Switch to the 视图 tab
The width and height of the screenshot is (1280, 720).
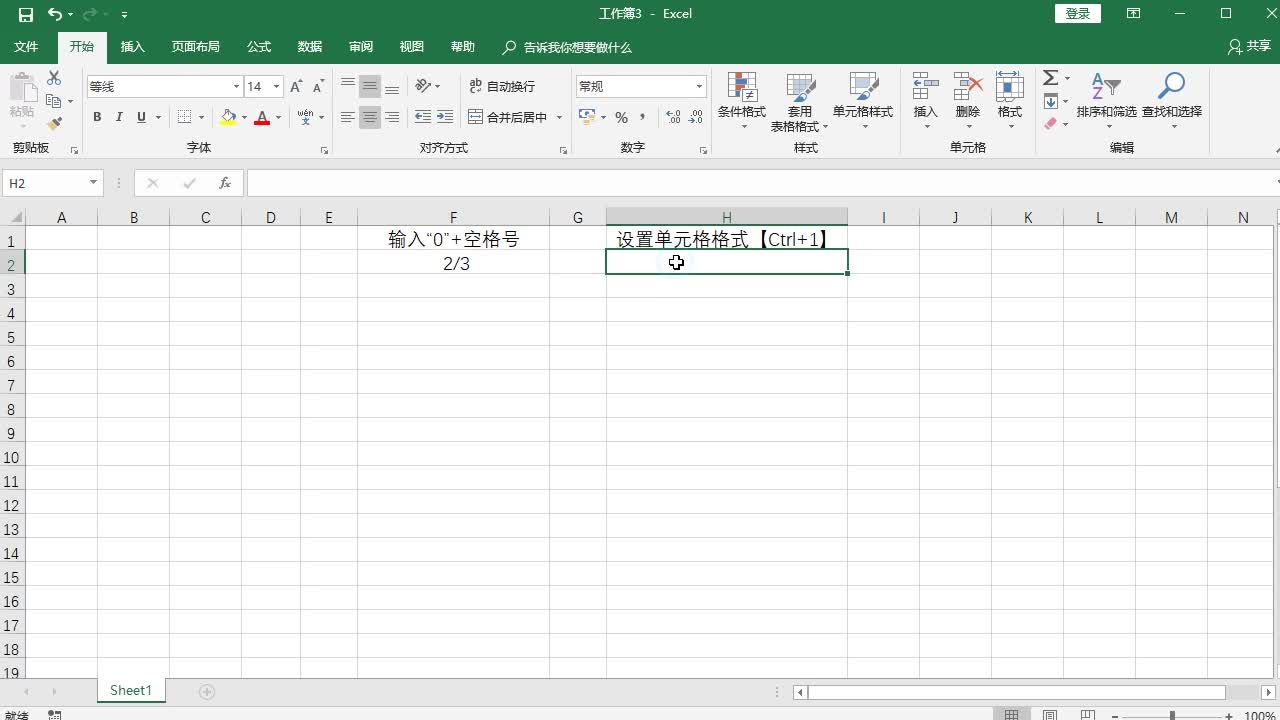click(x=411, y=47)
